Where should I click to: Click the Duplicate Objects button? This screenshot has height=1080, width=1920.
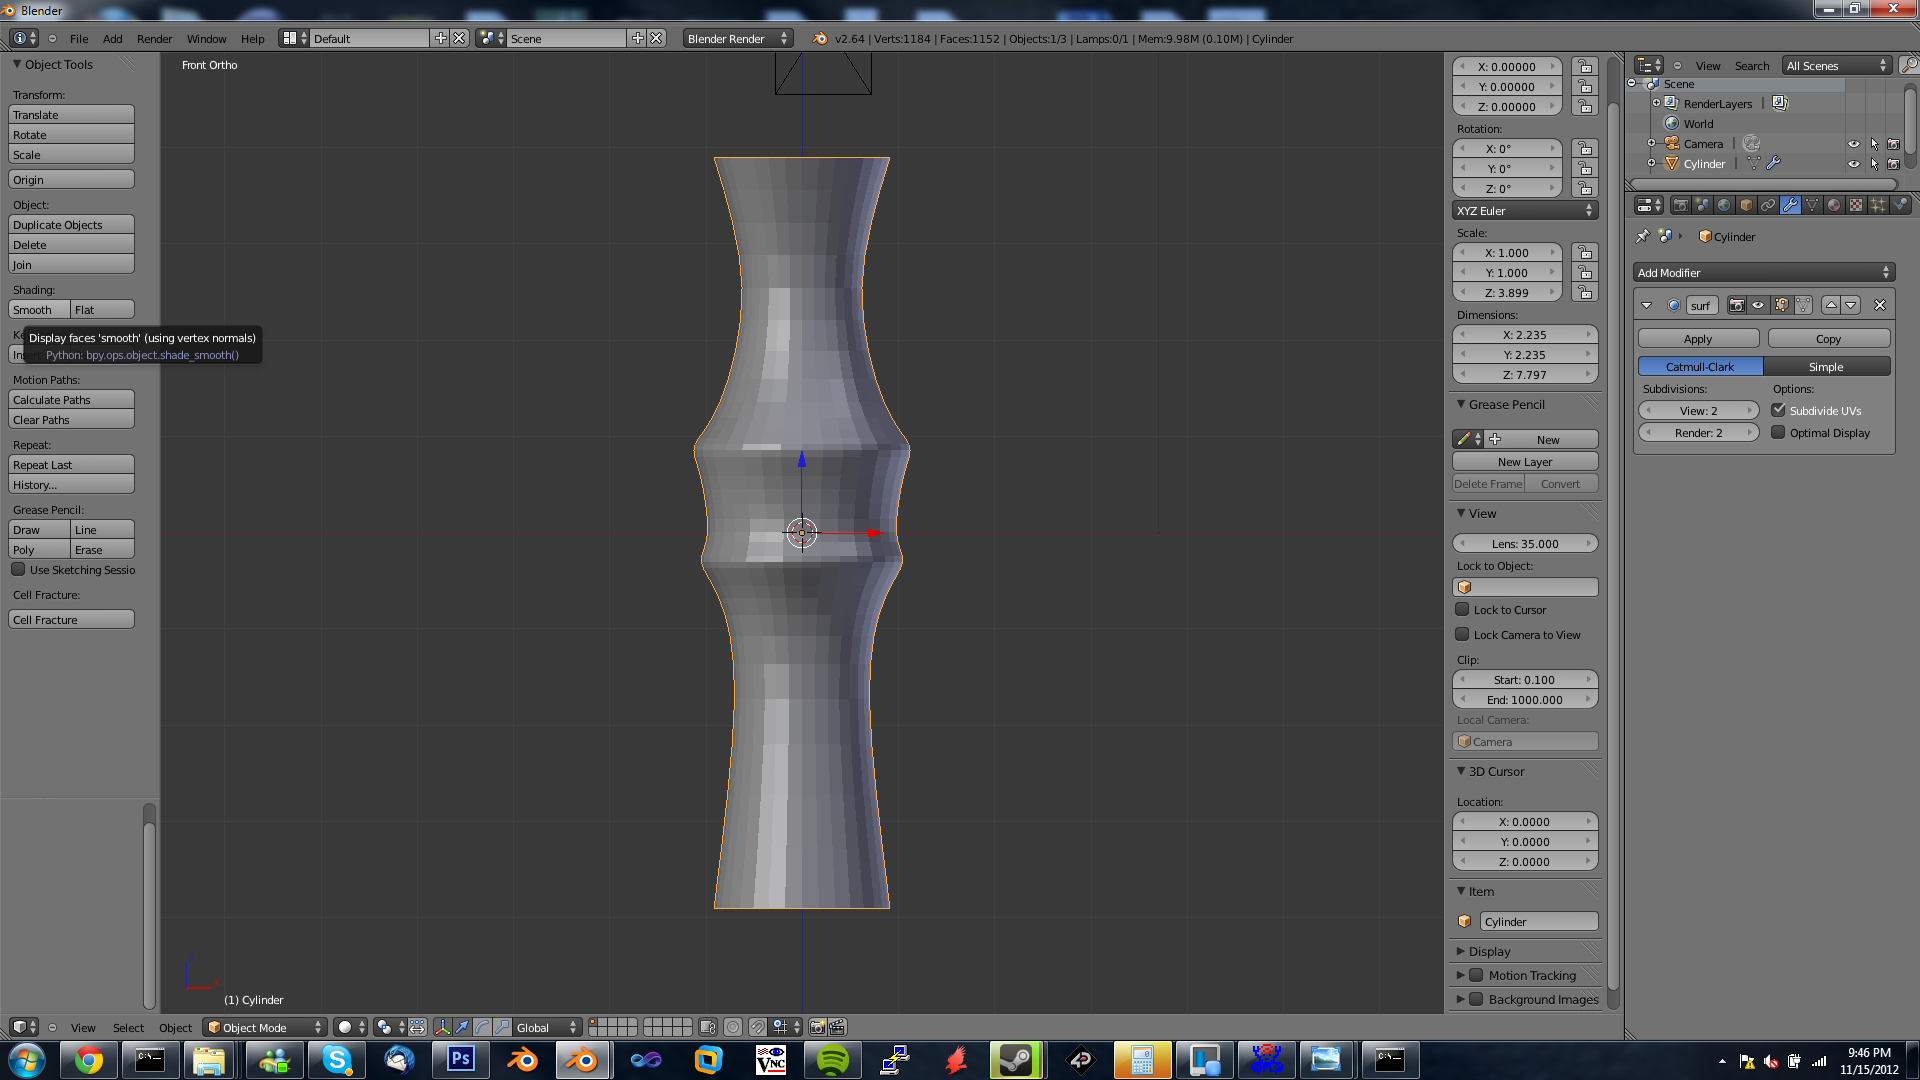point(71,225)
